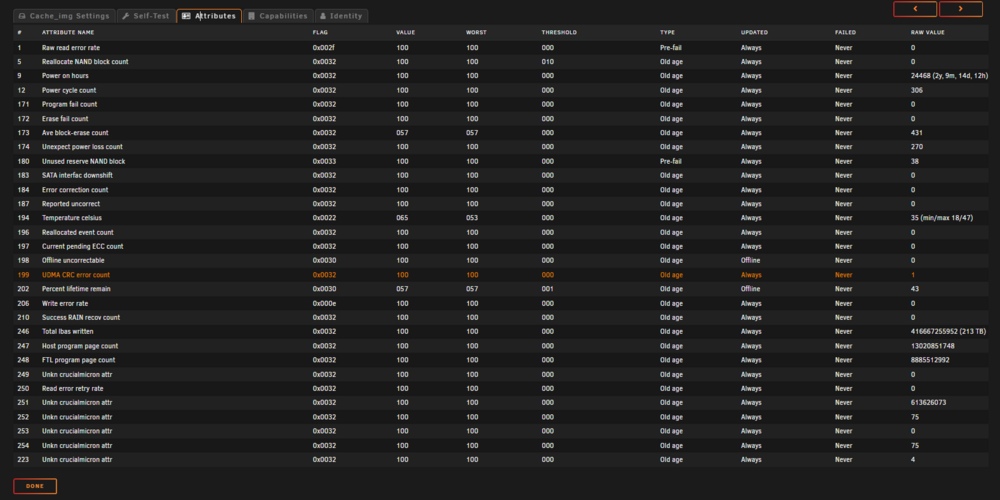Click the THRESHOLD column header
The height and width of the screenshot is (500, 1000).
click(559, 33)
